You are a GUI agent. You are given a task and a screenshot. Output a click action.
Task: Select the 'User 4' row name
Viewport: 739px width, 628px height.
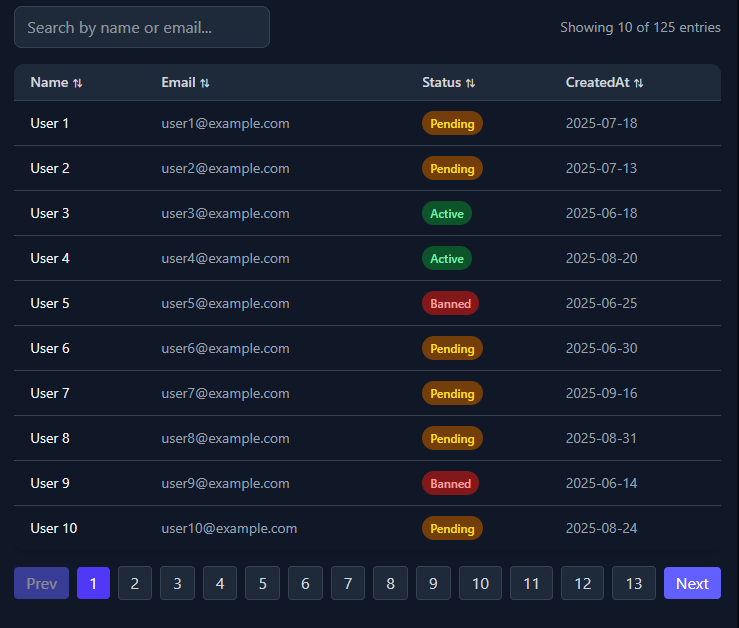click(50, 258)
